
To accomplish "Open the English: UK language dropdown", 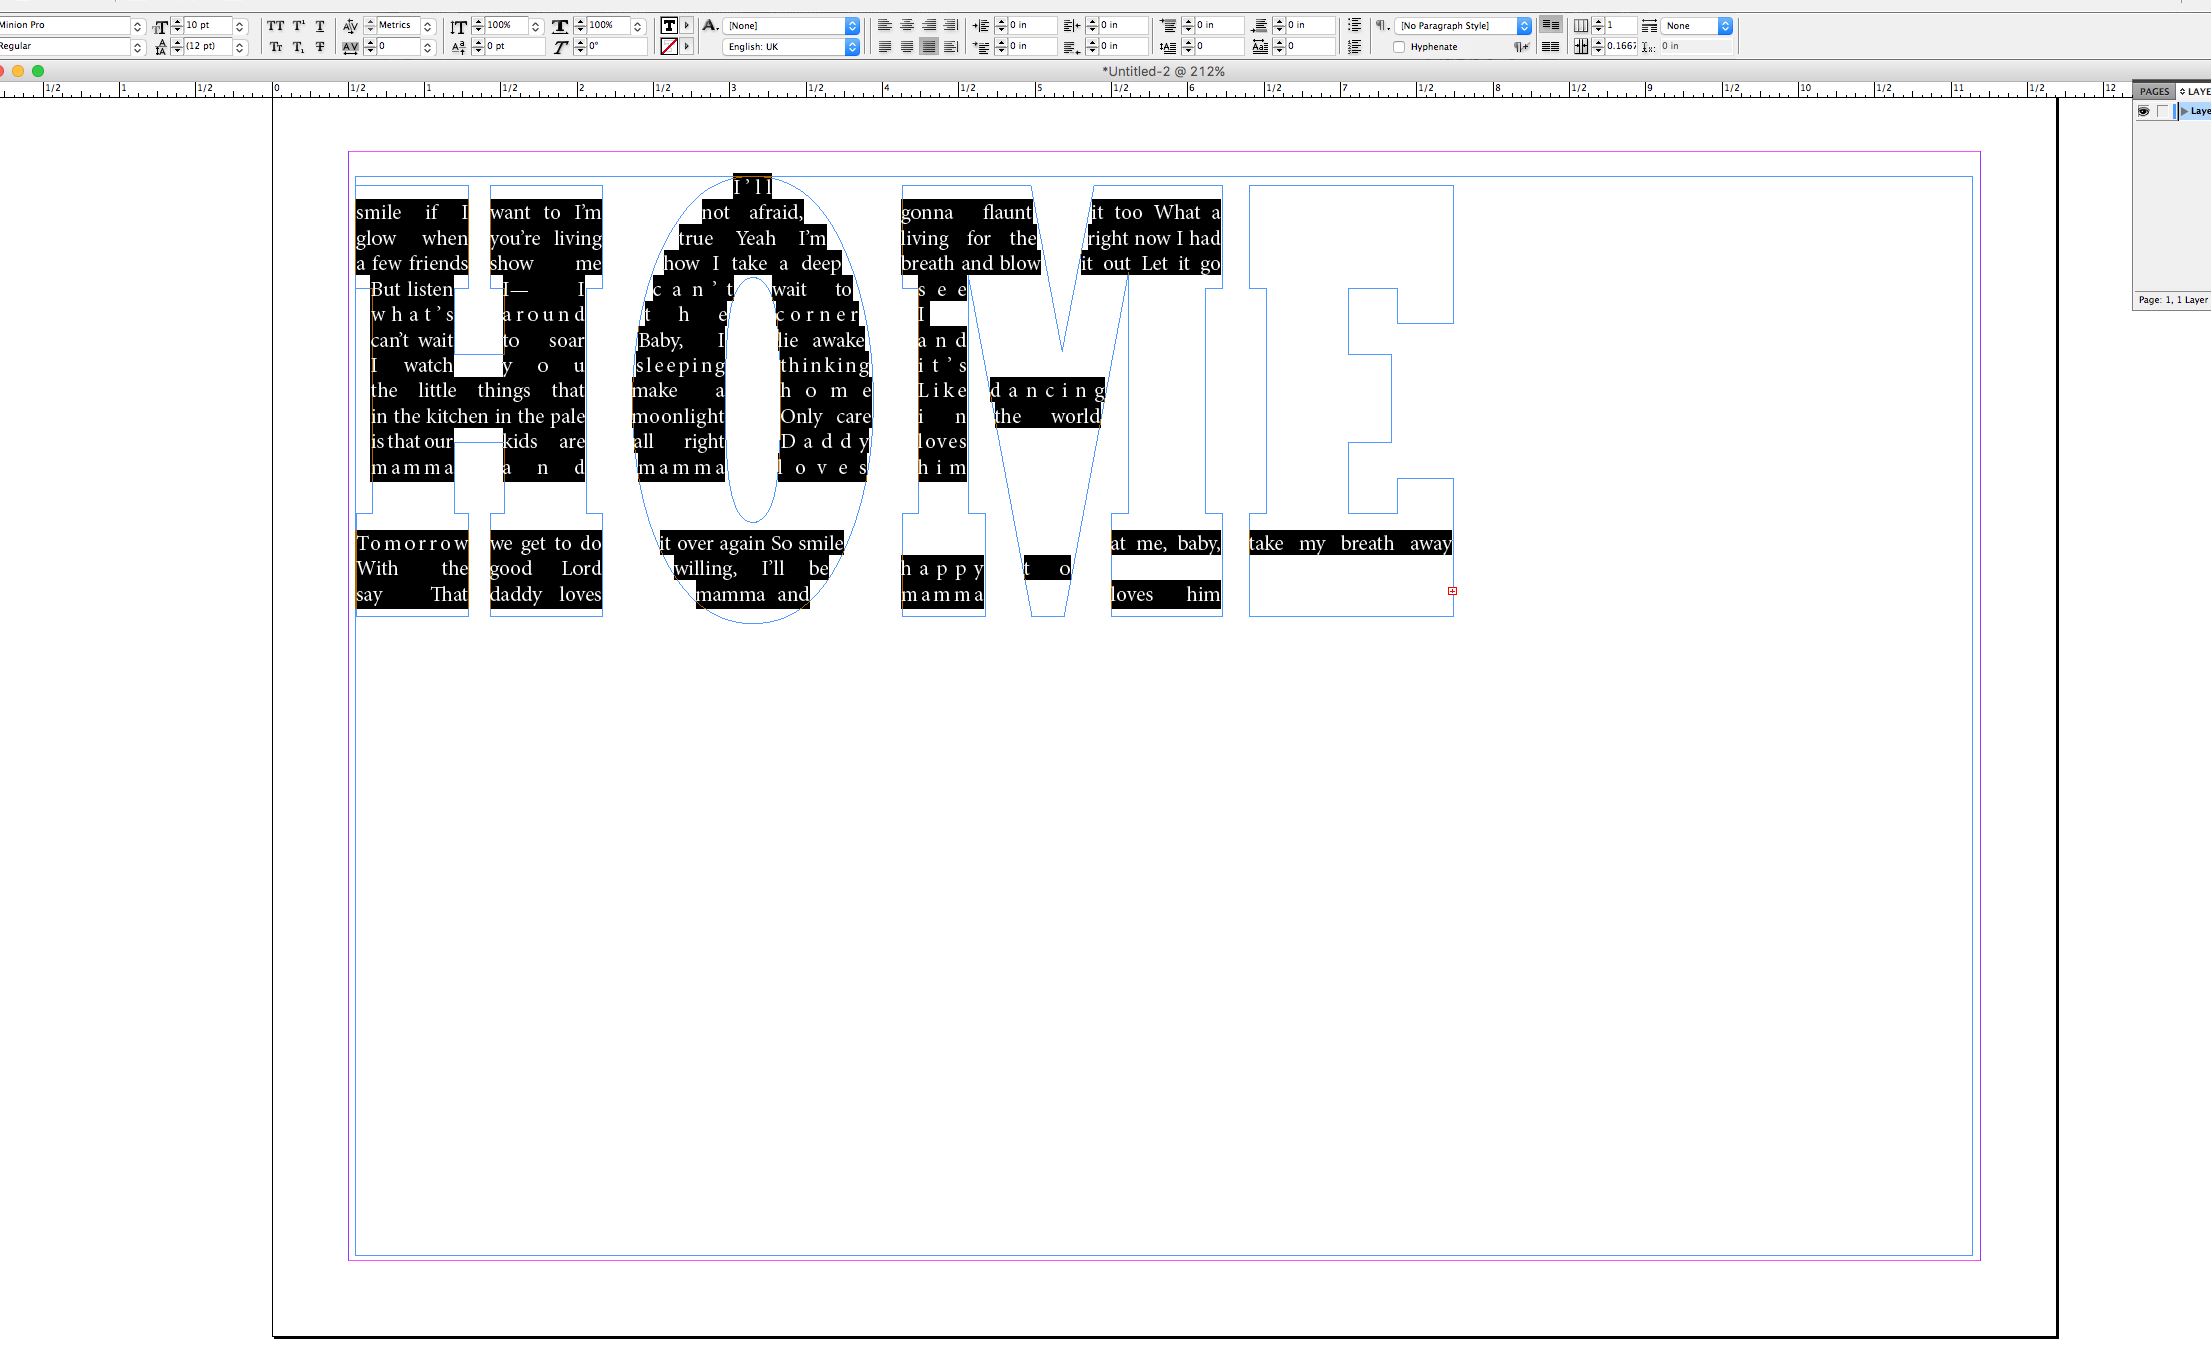I will click(x=852, y=47).
